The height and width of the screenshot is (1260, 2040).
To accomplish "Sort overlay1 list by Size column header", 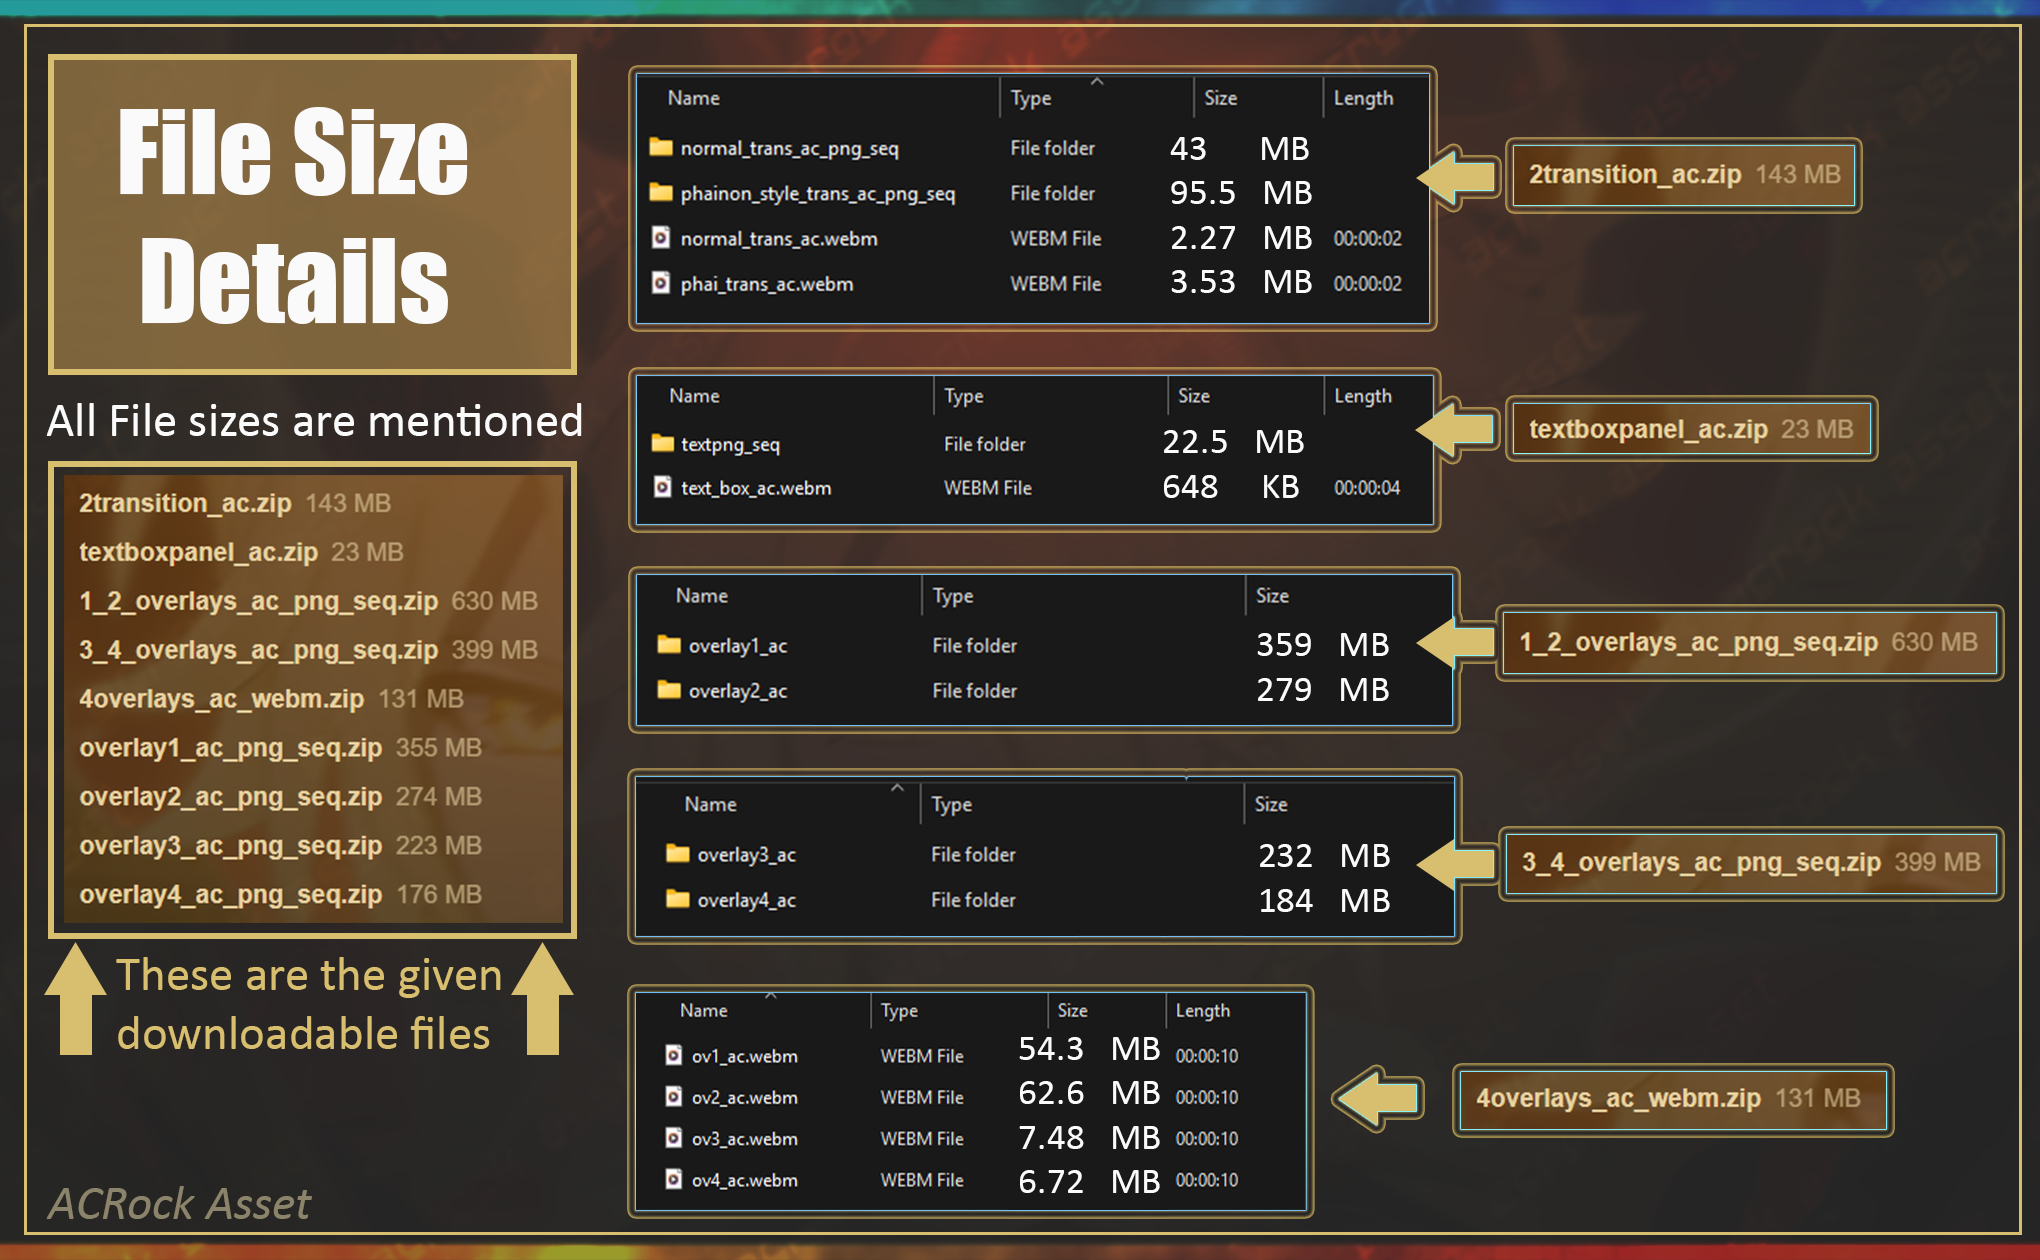I will pyautogui.click(x=1272, y=595).
